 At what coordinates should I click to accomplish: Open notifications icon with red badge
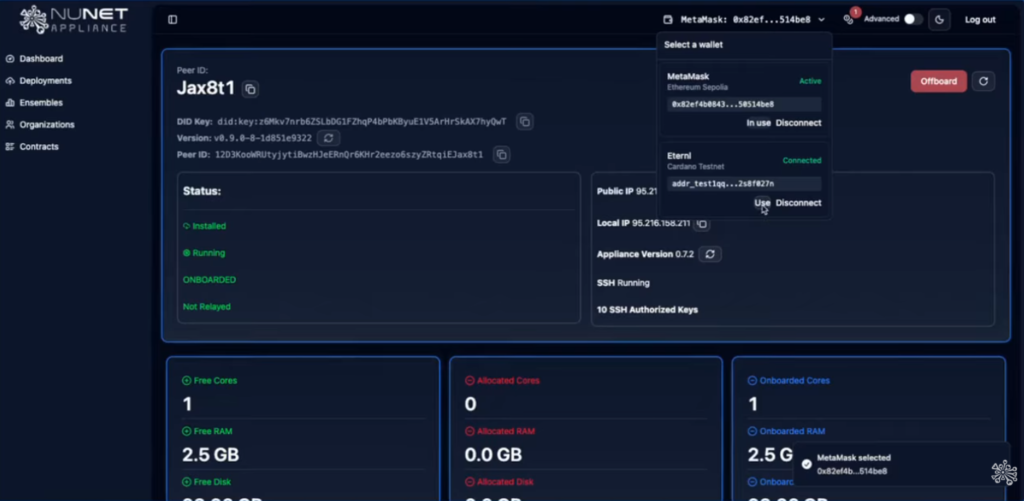point(849,19)
